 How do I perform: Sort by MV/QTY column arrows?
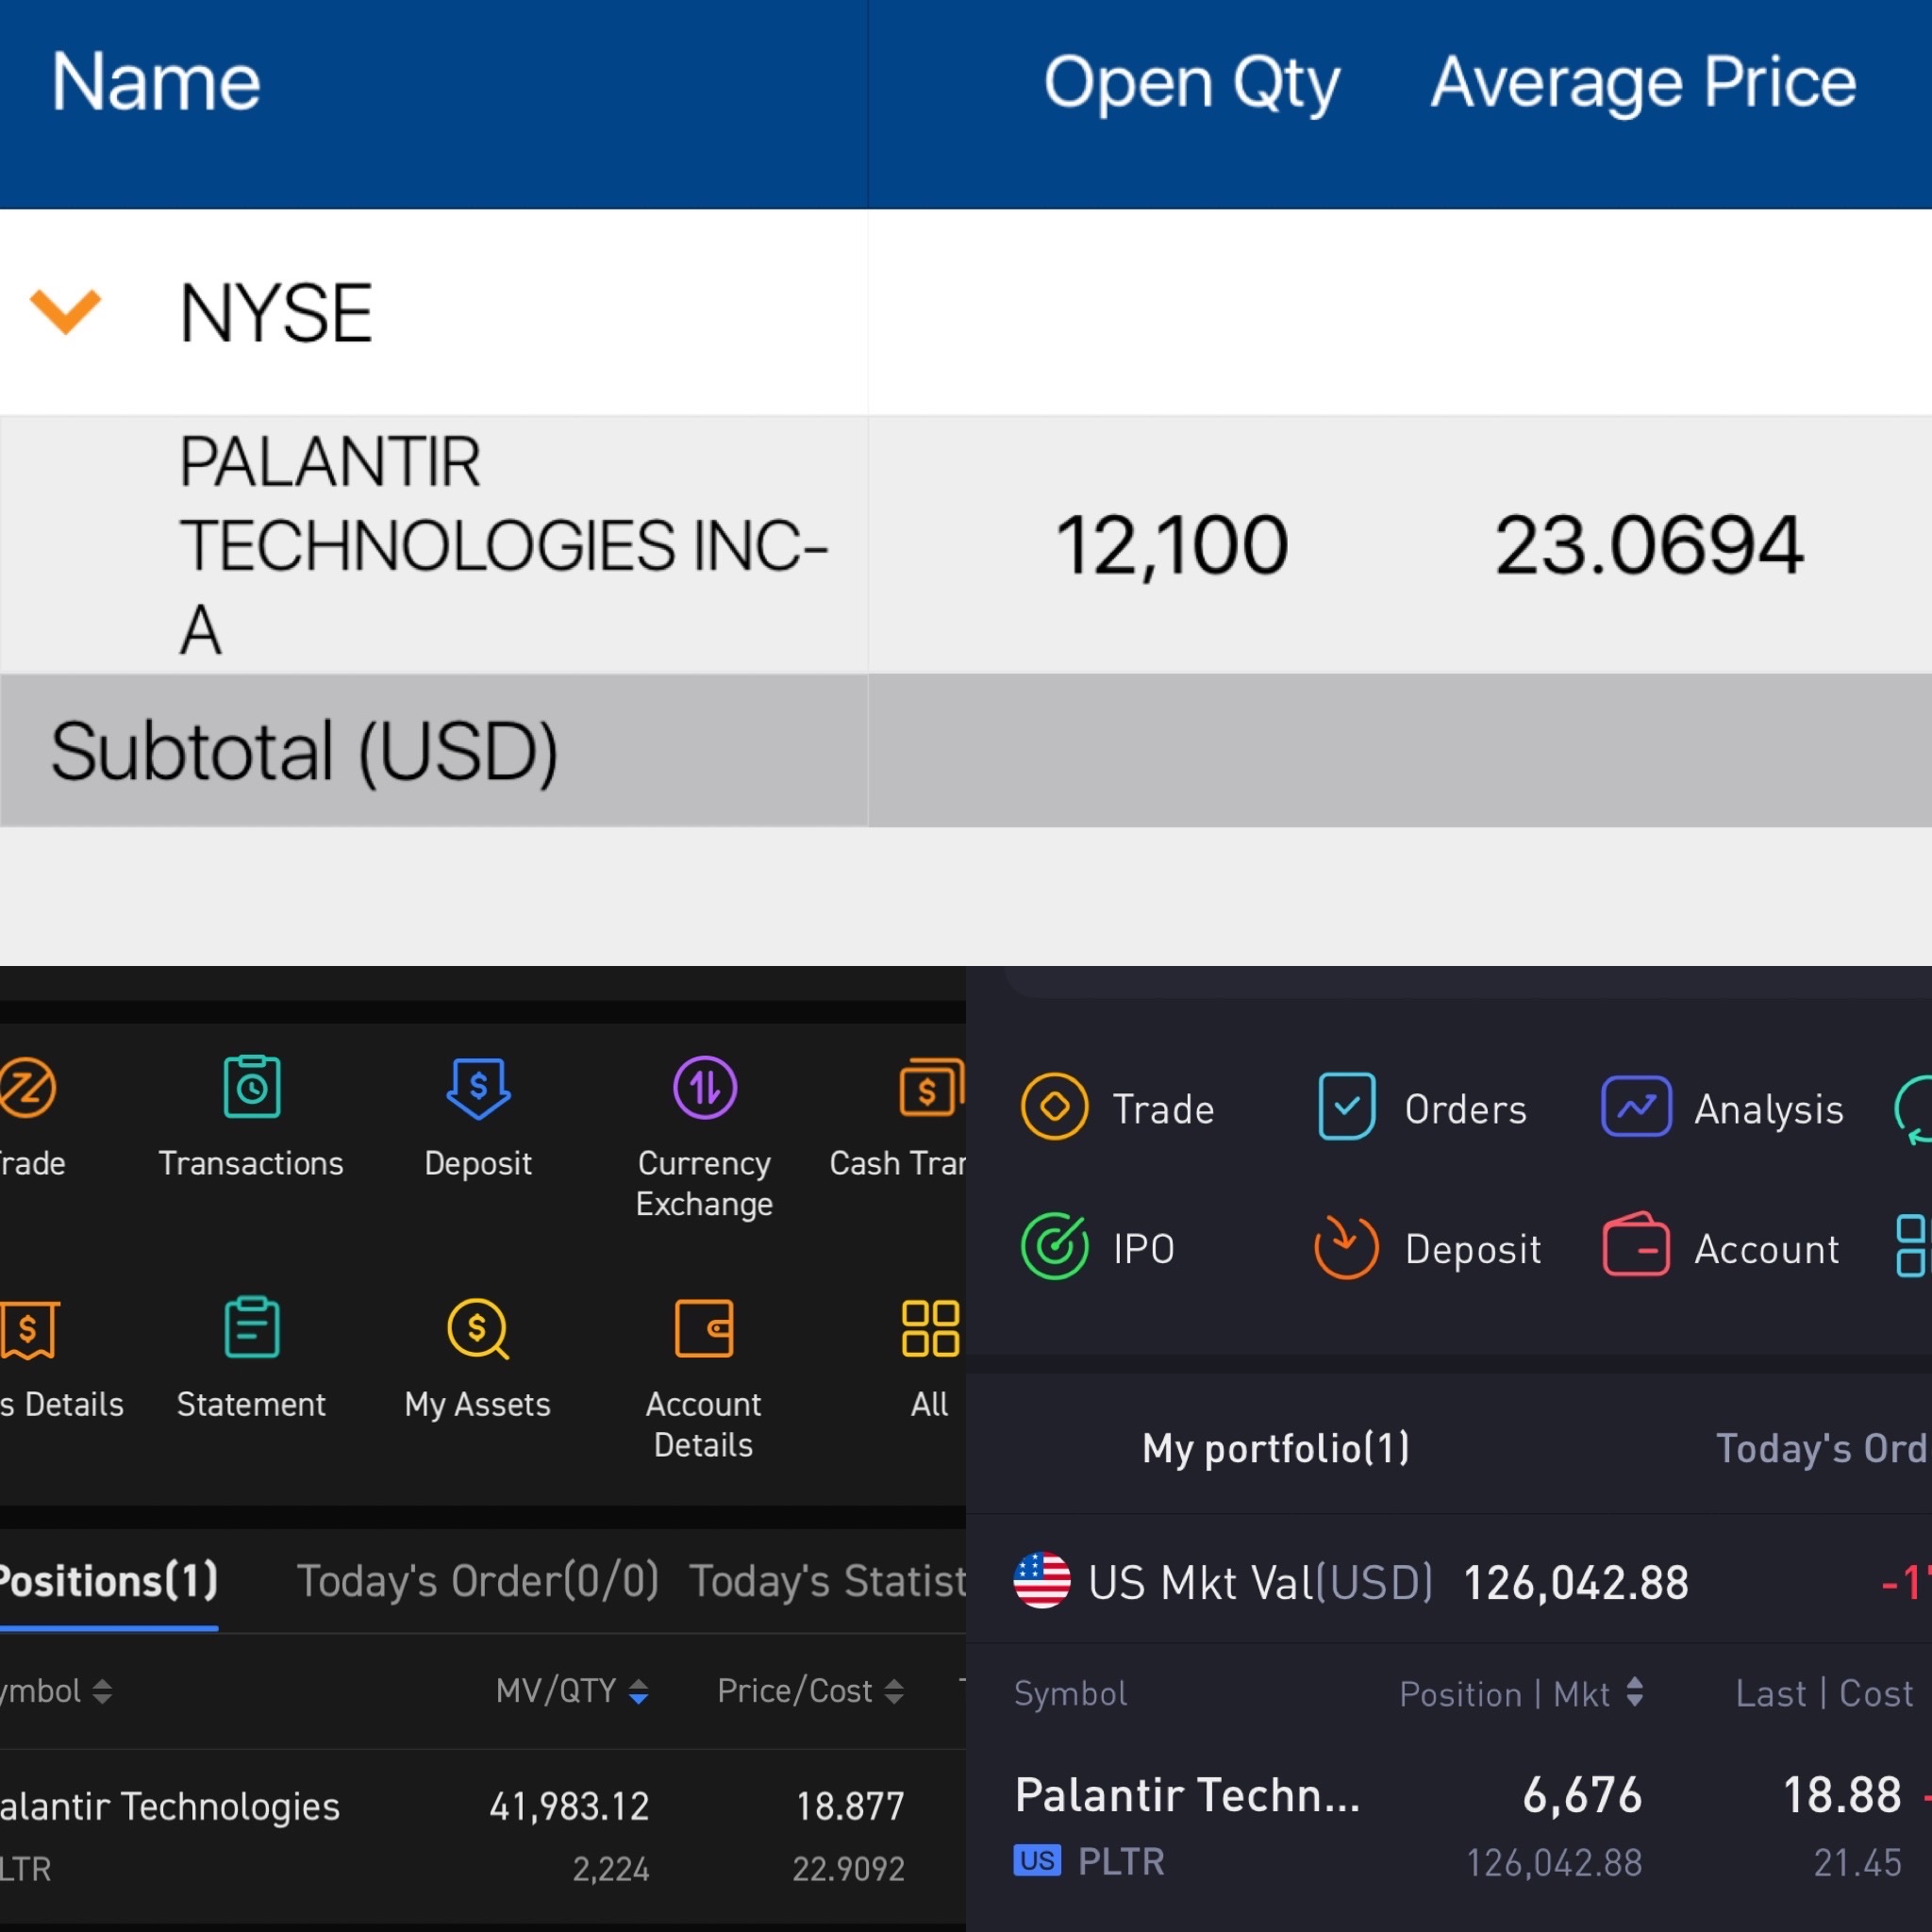(638, 1691)
